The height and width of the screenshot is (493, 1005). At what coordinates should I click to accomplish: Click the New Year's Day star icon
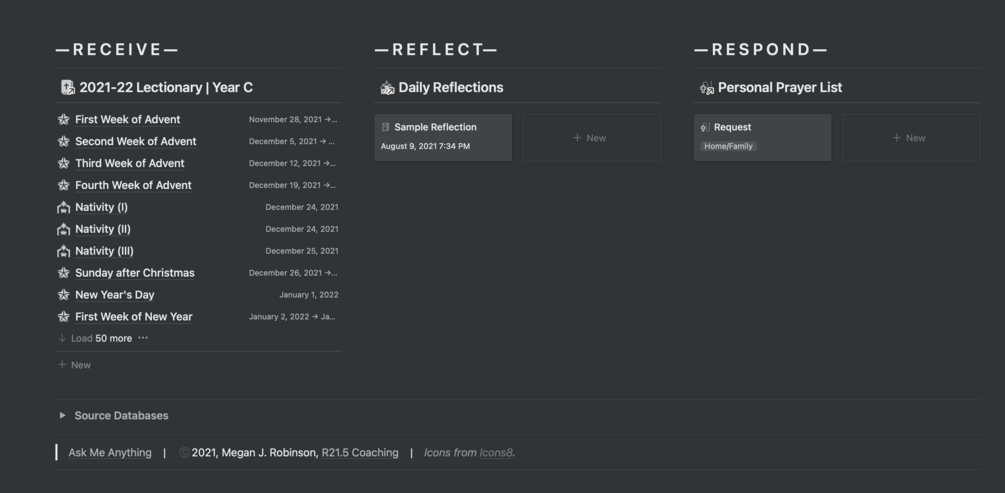click(64, 295)
